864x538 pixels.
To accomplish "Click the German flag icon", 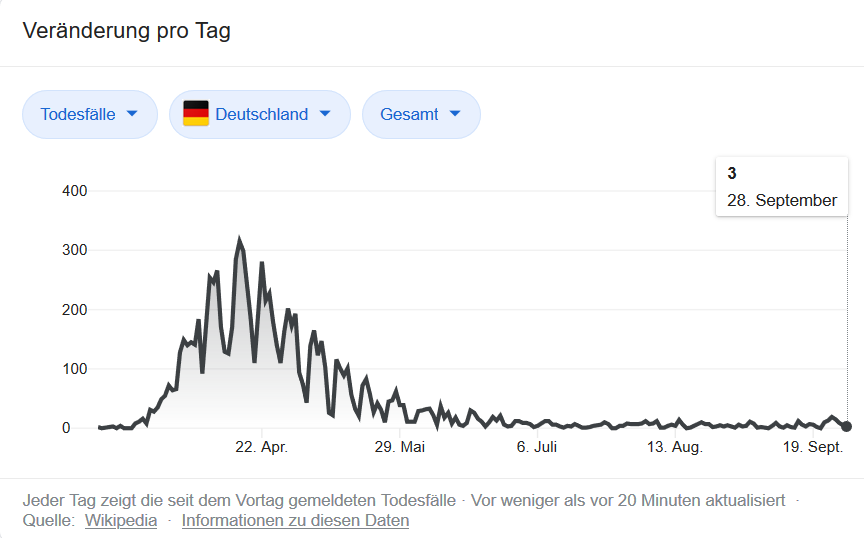I will click(196, 114).
